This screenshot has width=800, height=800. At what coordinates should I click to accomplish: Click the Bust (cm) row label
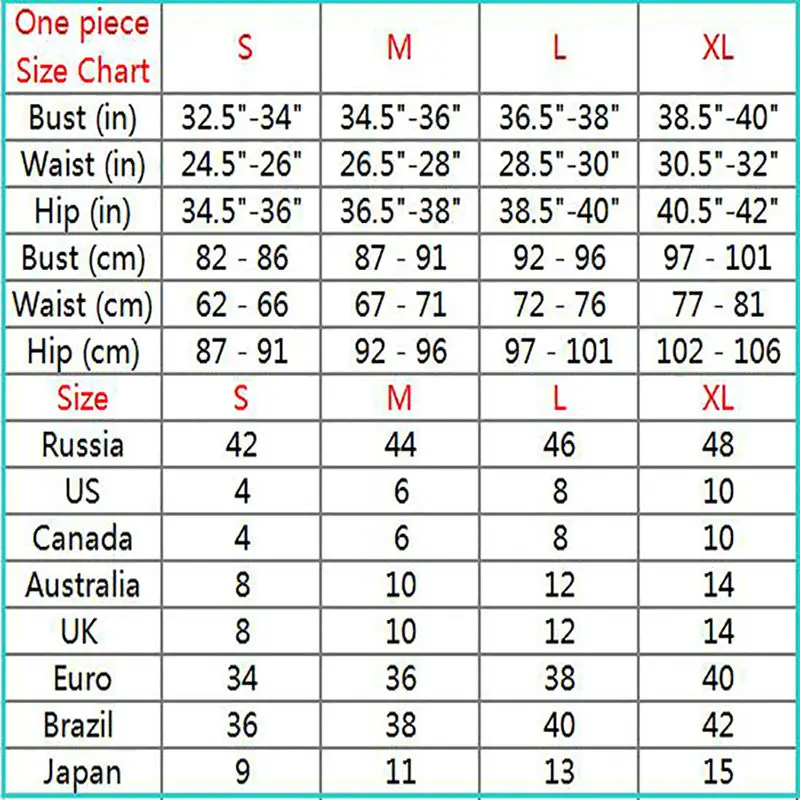click(83, 258)
